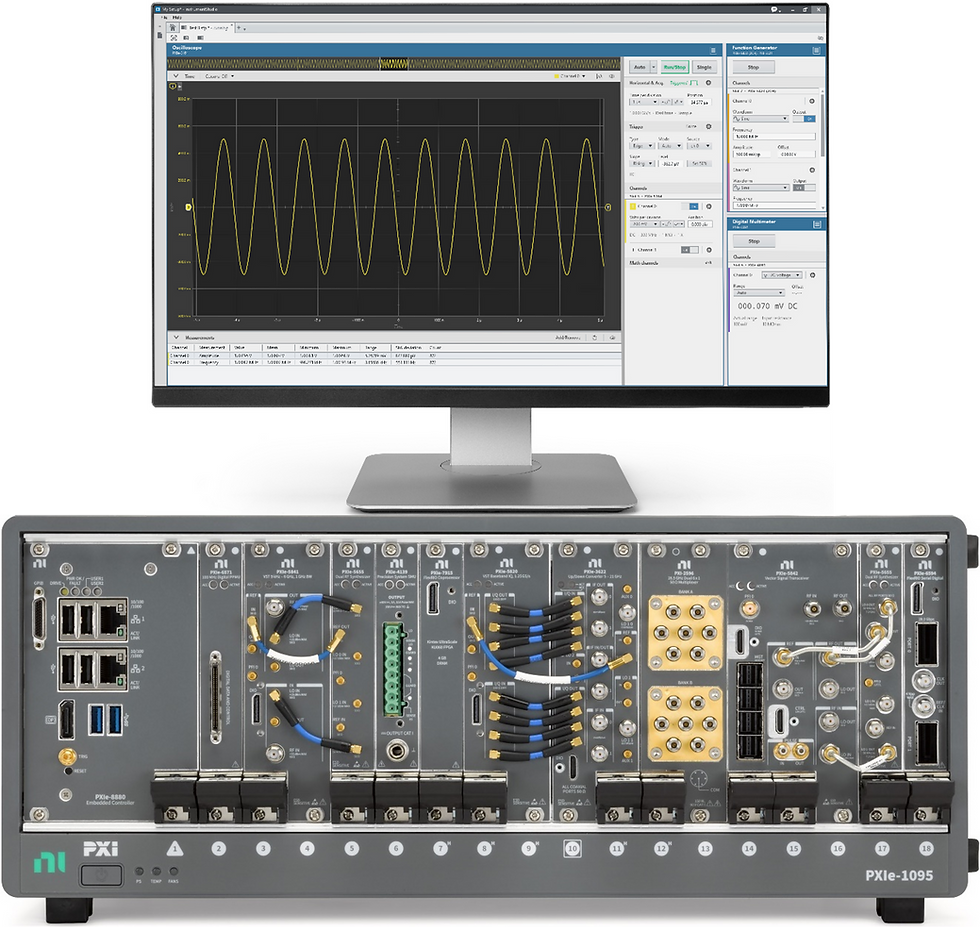The image size is (980, 927).
Task: Open Channel 0 selector above graph
Action: 571,76
